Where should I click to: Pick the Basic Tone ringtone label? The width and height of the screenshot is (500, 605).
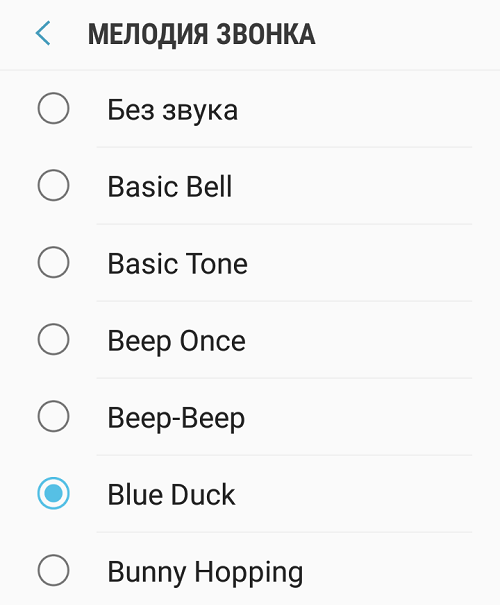[x=177, y=264]
